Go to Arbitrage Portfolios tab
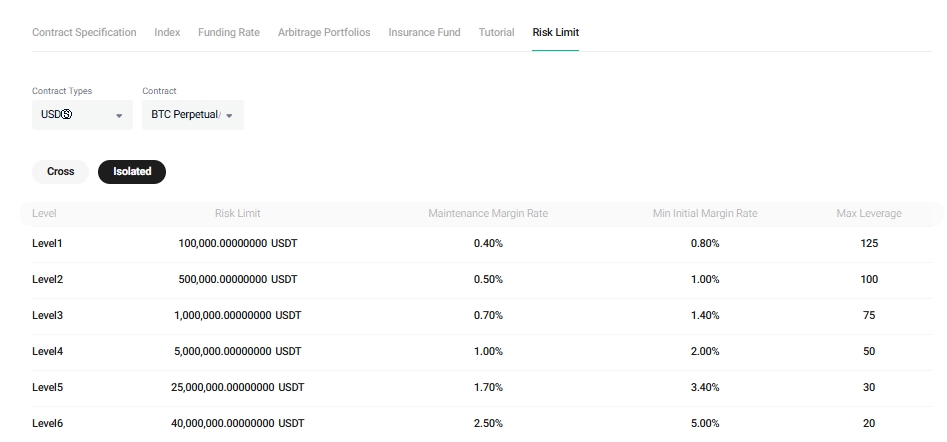 (324, 33)
